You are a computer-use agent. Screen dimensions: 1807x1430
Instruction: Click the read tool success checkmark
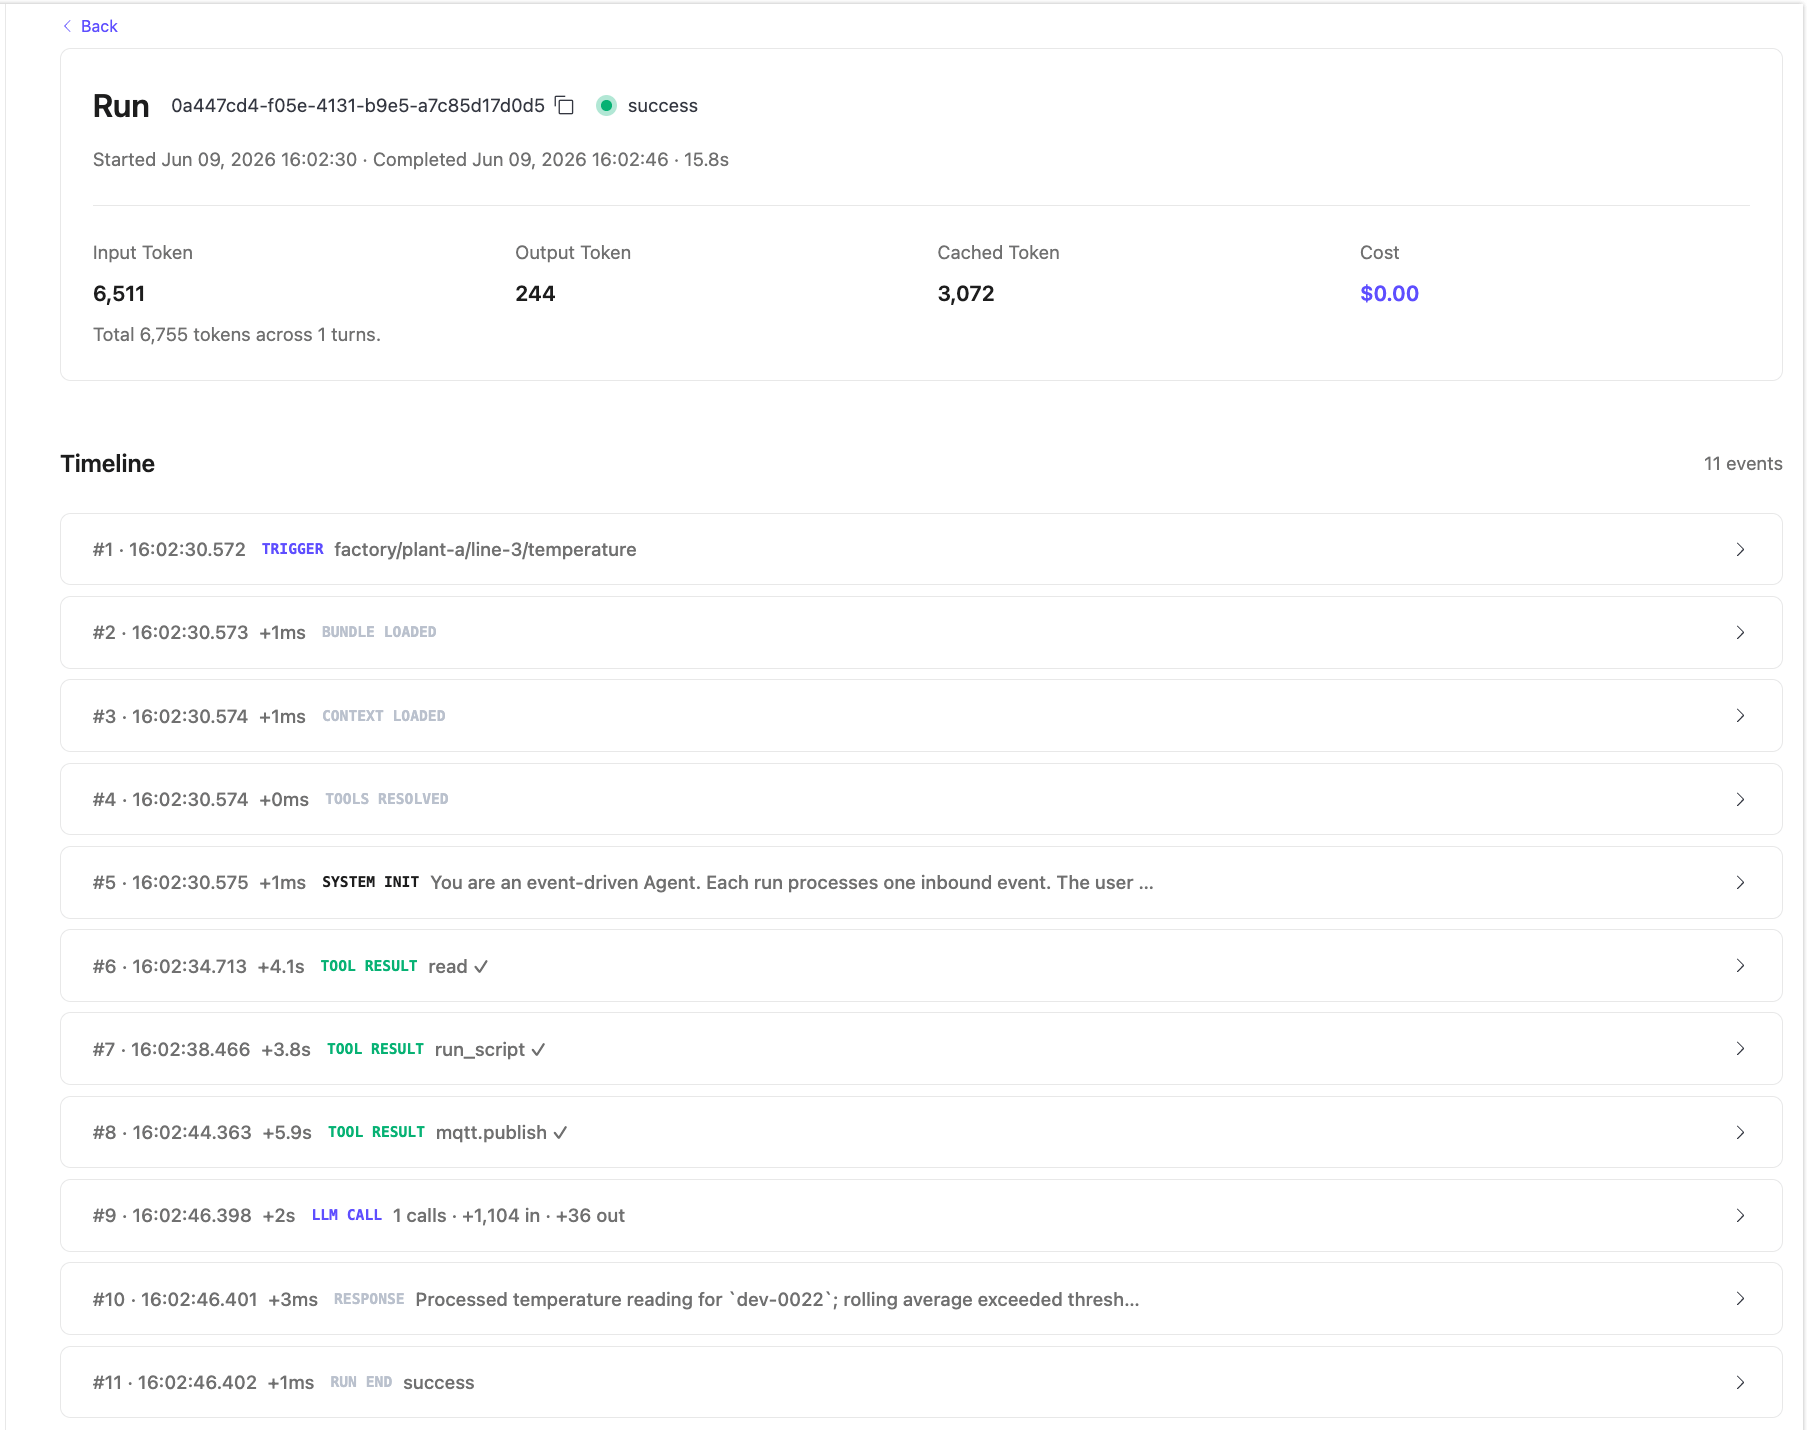pyautogui.click(x=481, y=966)
